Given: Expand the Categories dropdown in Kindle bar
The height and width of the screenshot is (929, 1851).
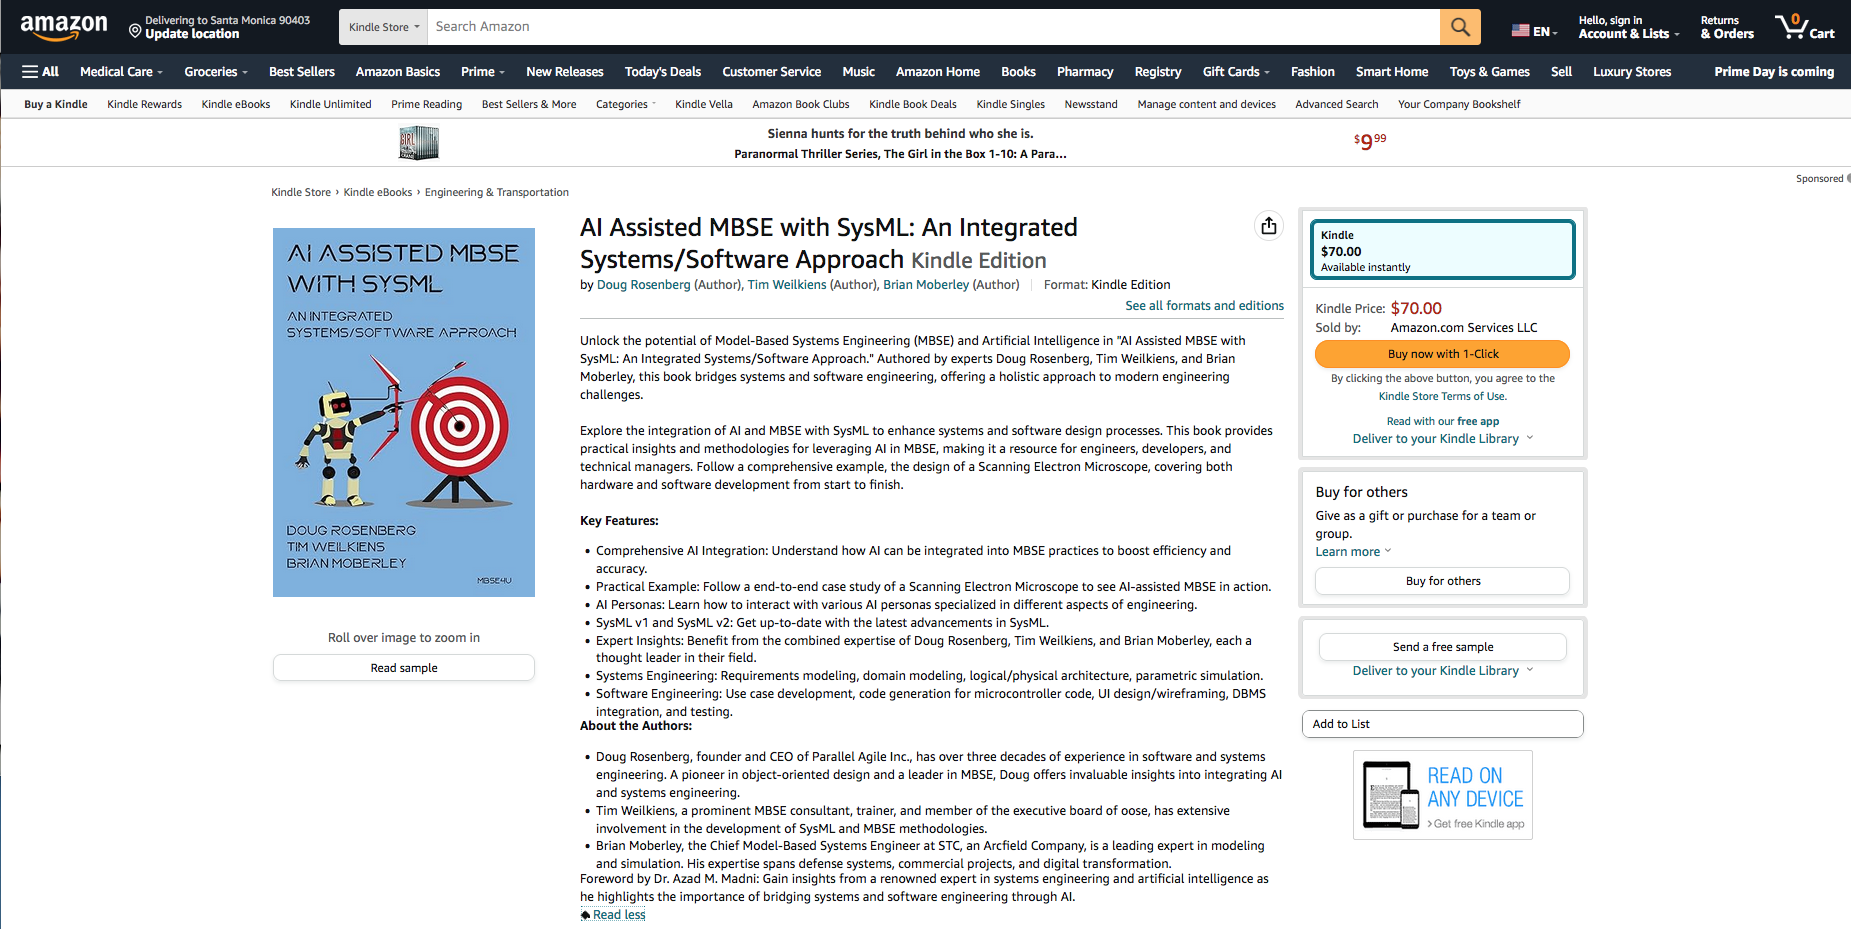Looking at the screenshot, I should [x=626, y=104].
